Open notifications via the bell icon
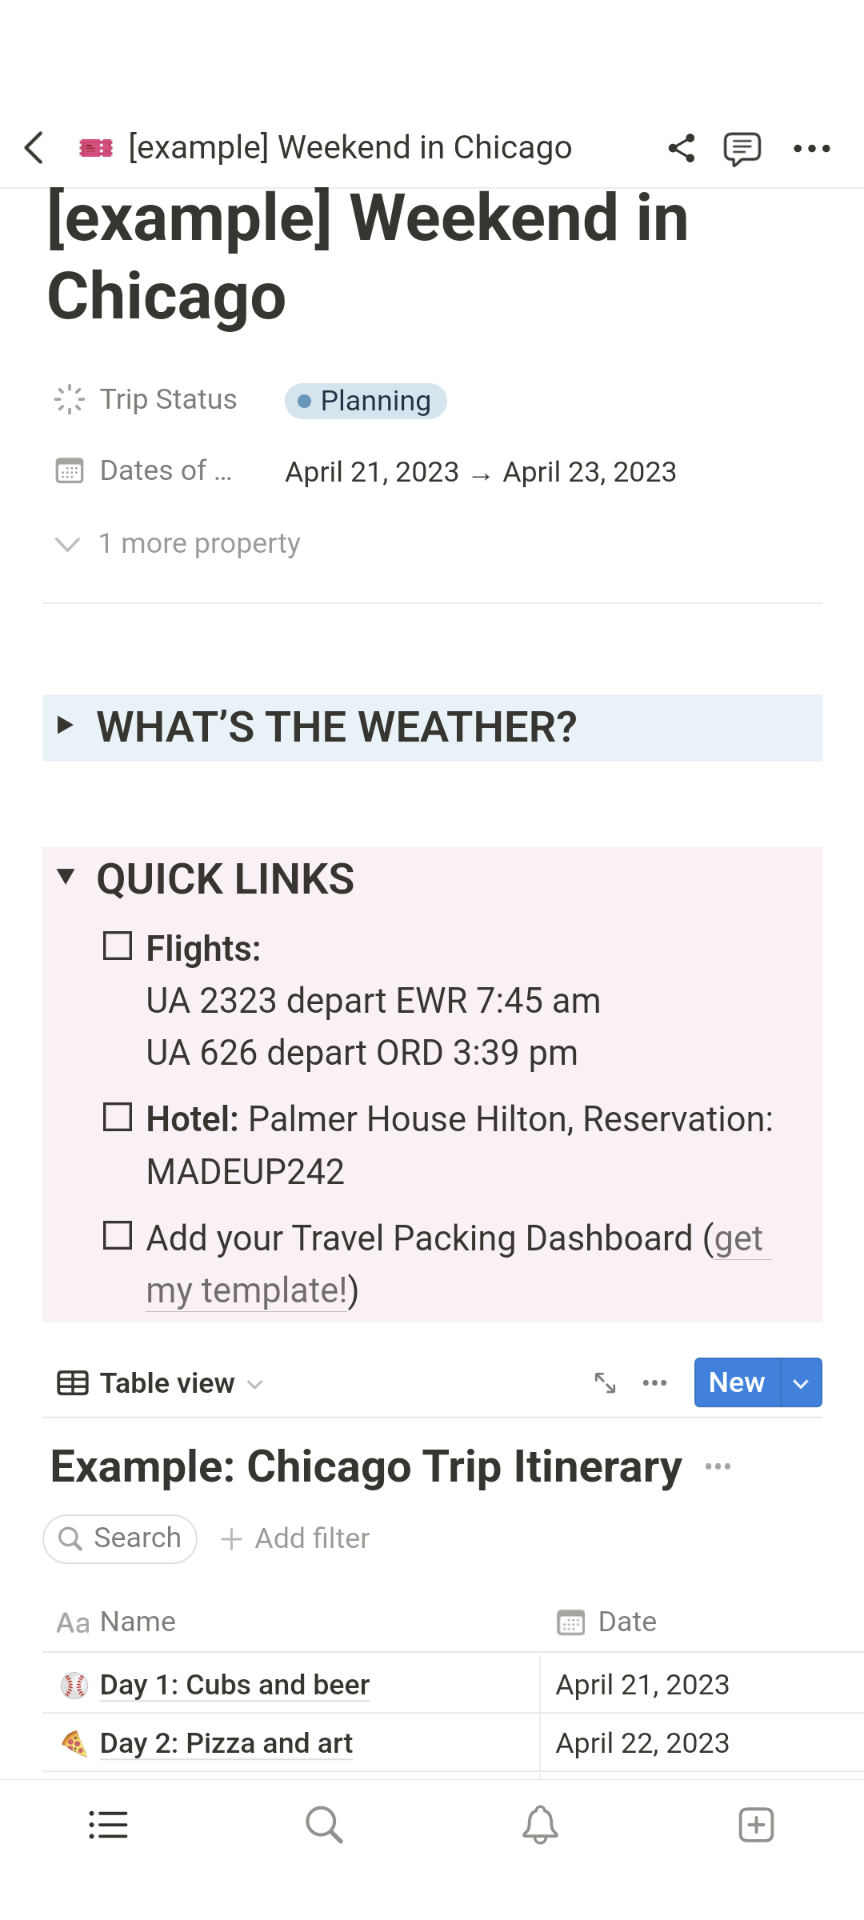The width and height of the screenshot is (864, 1920). [x=540, y=1824]
